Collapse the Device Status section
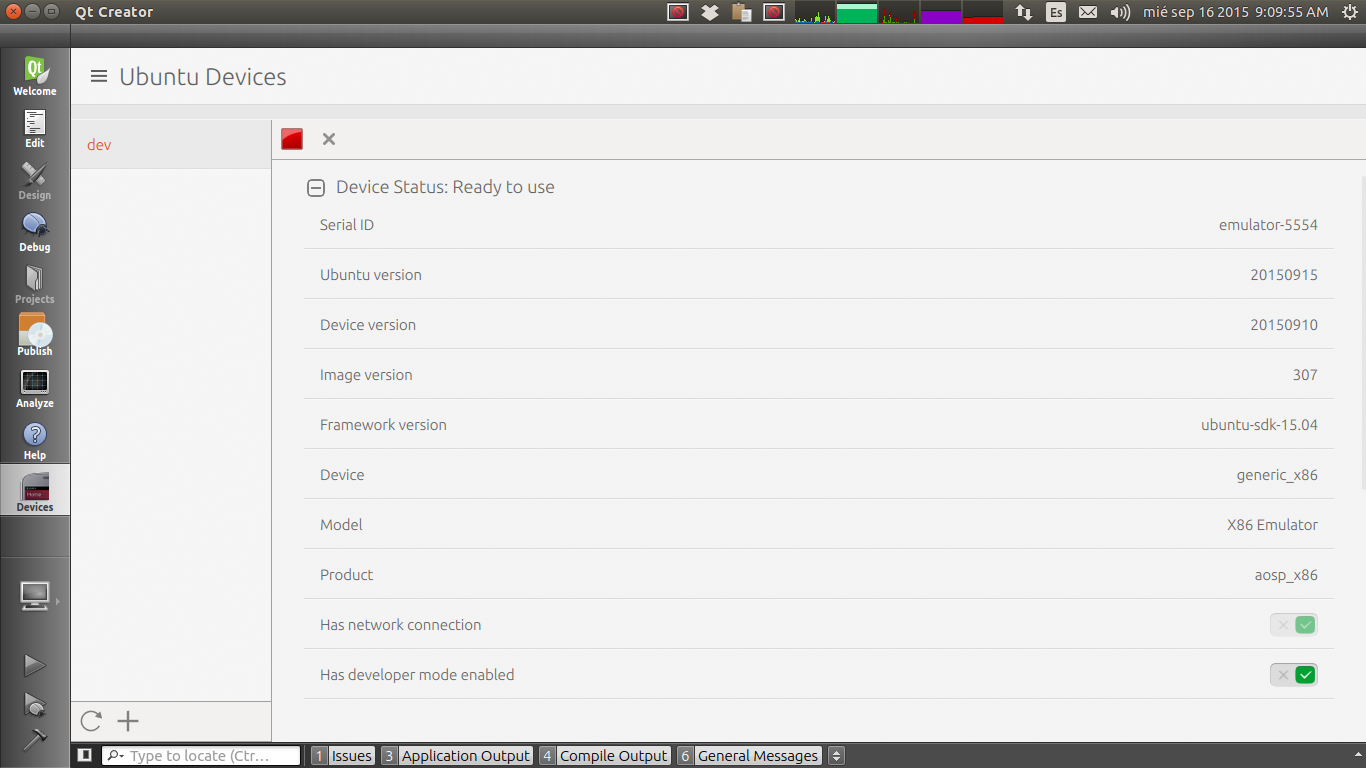Viewport: 1366px width, 768px height. (x=316, y=188)
